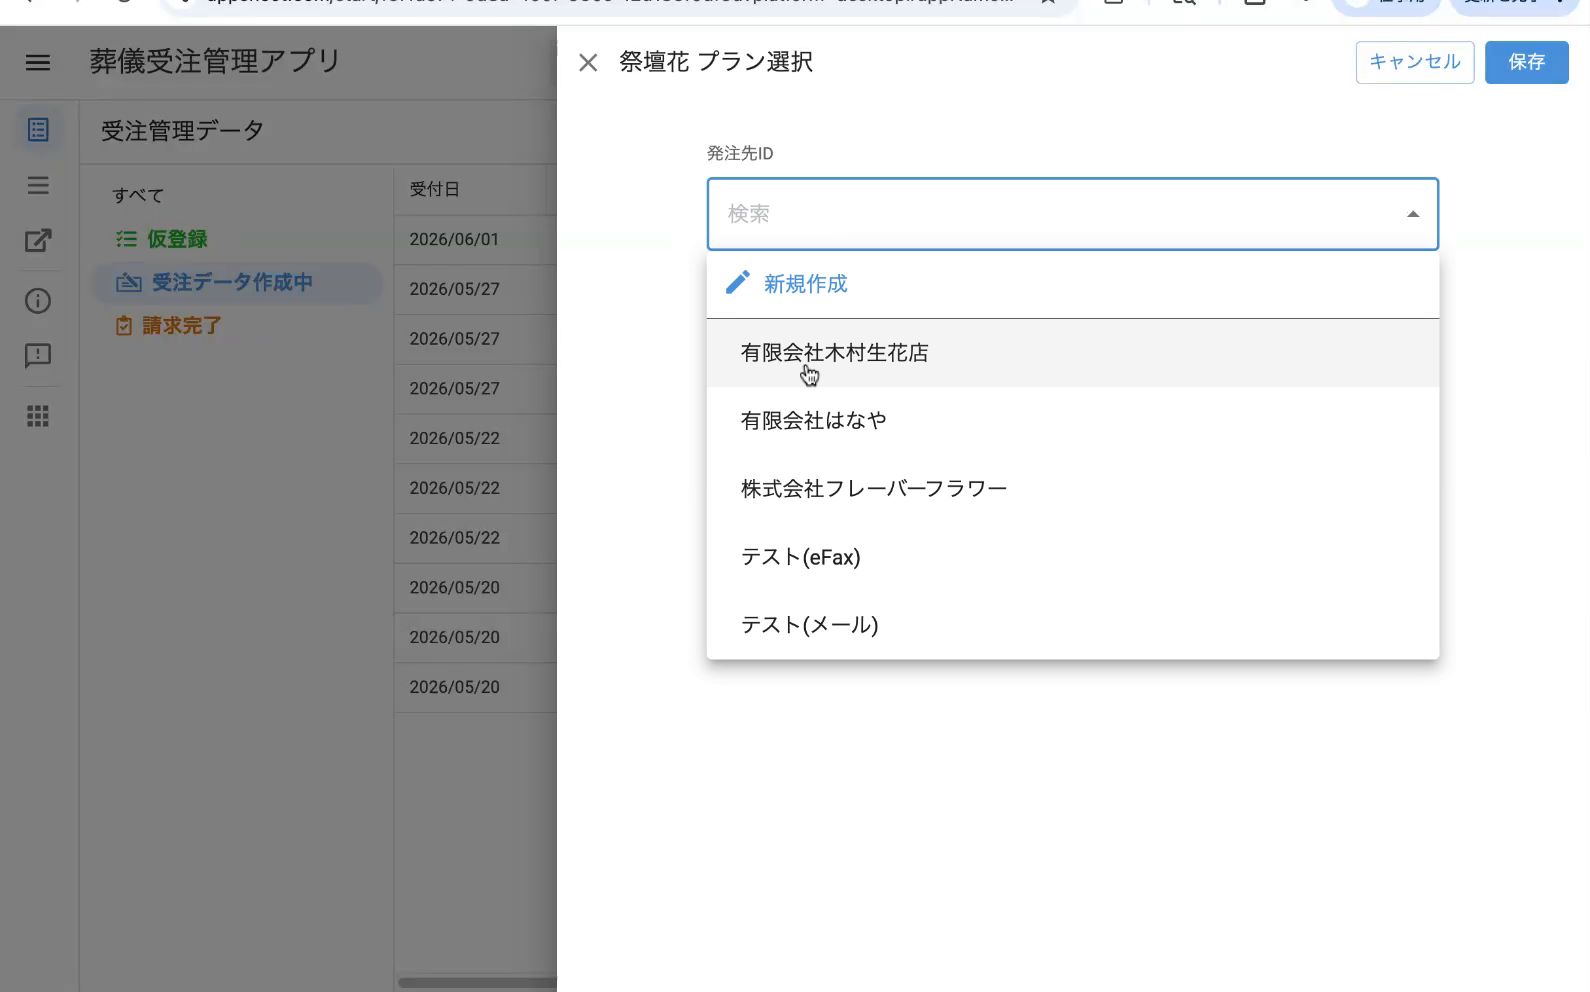
Task: Select テスト(eFax) option
Action: tap(1072, 557)
